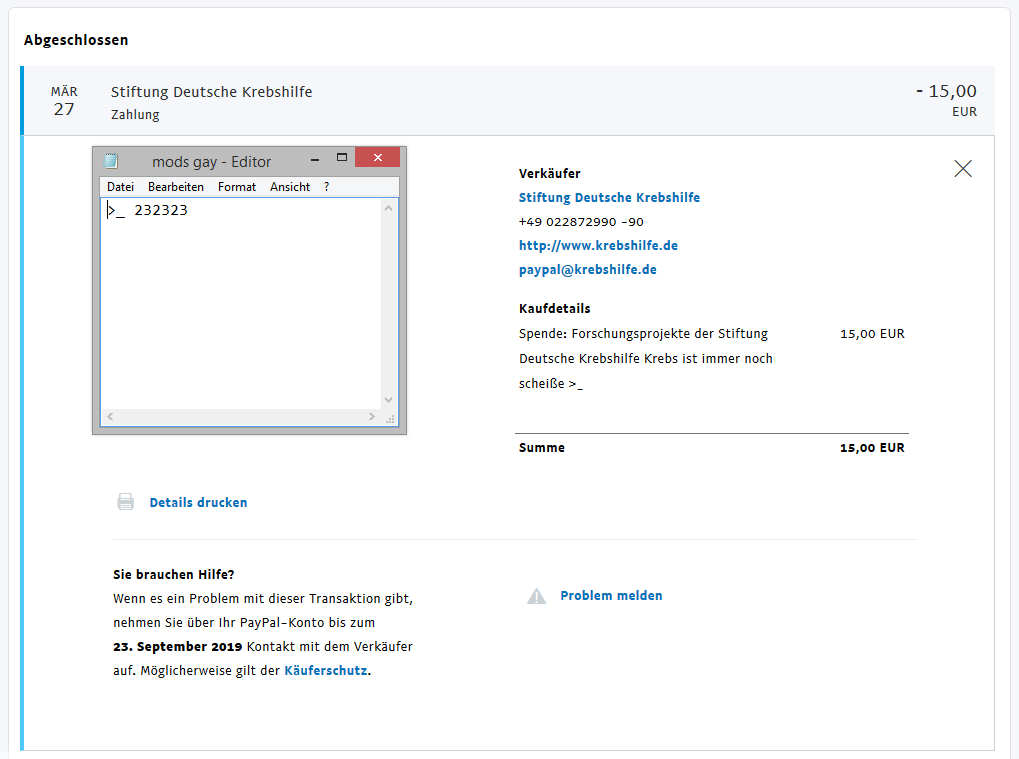Click the Verkäufer heading
1019x759 pixels.
(x=549, y=174)
